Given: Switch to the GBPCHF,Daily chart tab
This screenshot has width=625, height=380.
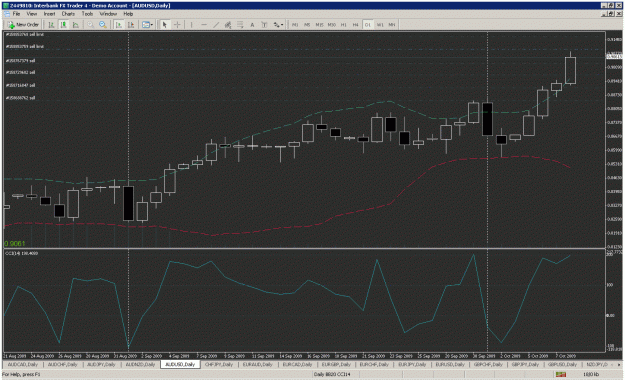Looking at the screenshot, I should [x=488, y=364].
